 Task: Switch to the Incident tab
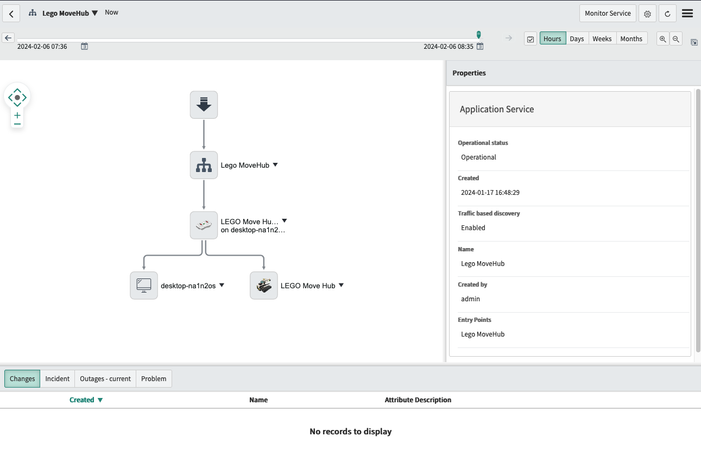(57, 379)
